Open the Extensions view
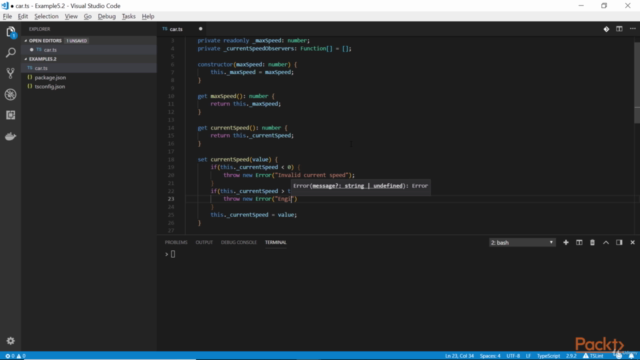This screenshot has width=640, height=360. (11, 115)
